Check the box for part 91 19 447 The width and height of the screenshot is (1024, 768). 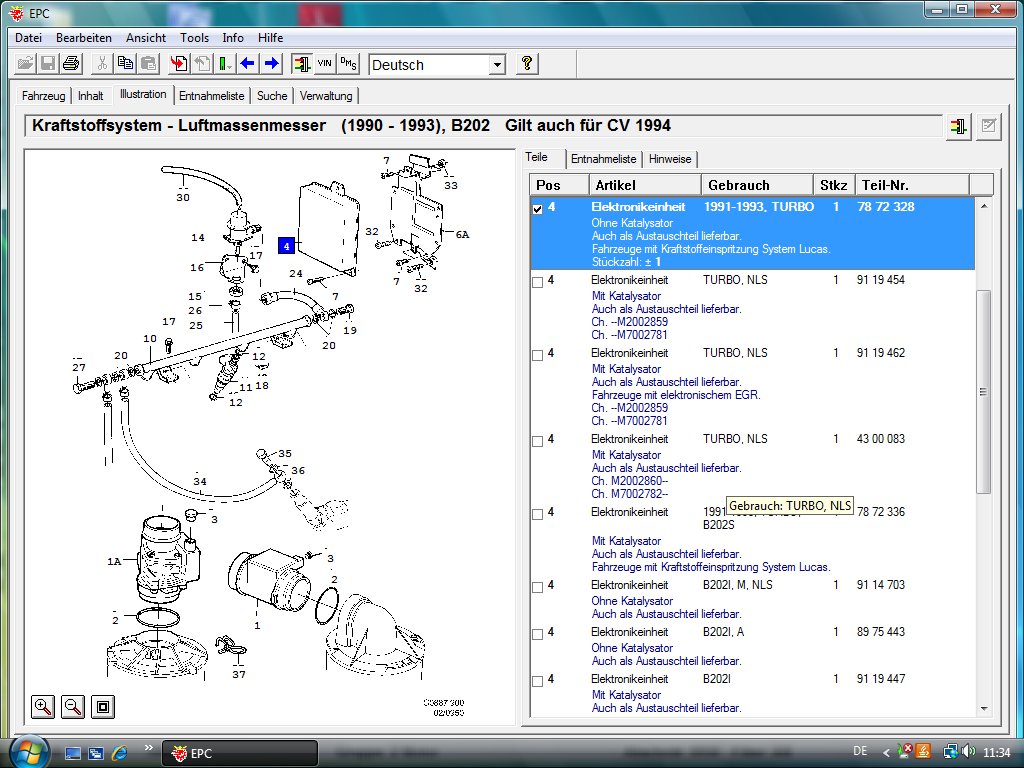(x=537, y=681)
